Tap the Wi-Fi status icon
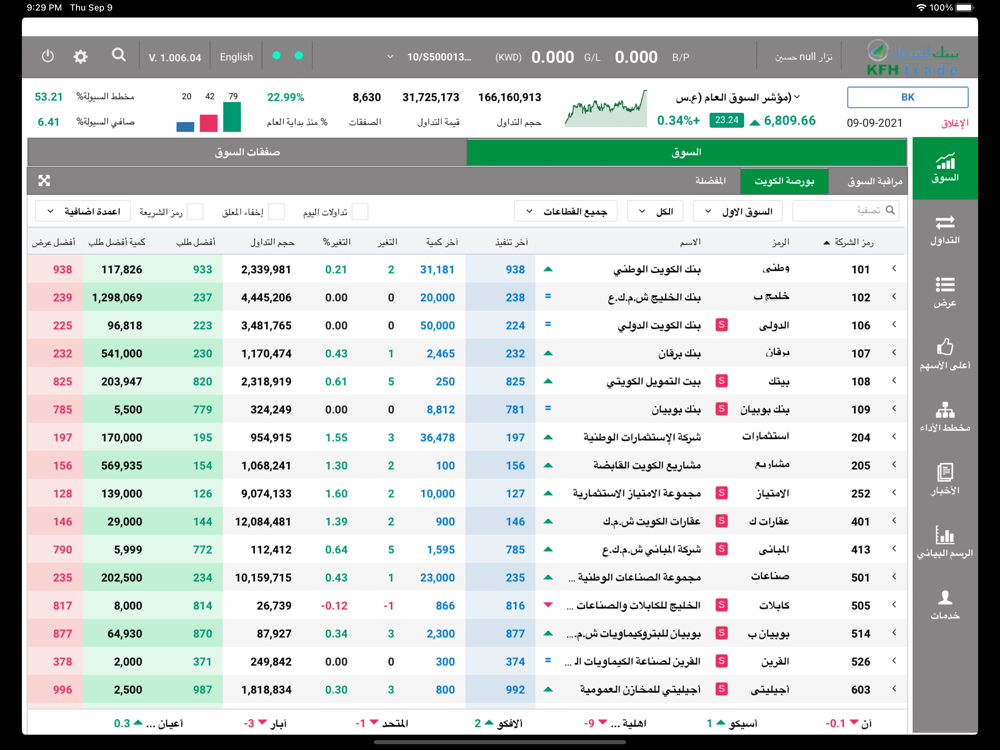This screenshot has height=750, width=1000. [x=920, y=8]
